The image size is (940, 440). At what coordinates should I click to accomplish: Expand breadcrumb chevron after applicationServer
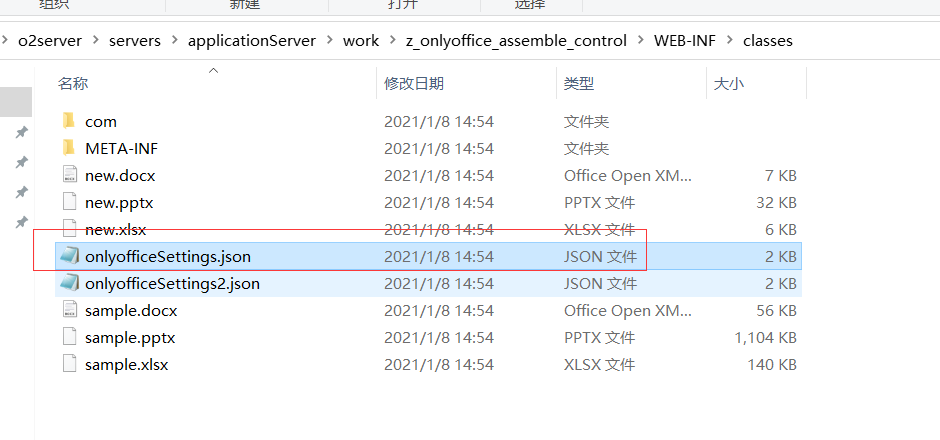(329, 41)
